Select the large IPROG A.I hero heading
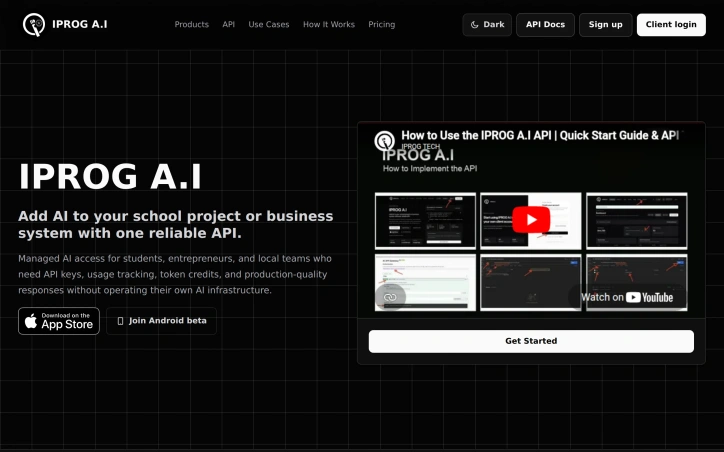Image resolution: width=724 pixels, height=452 pixels. (110, 177)
